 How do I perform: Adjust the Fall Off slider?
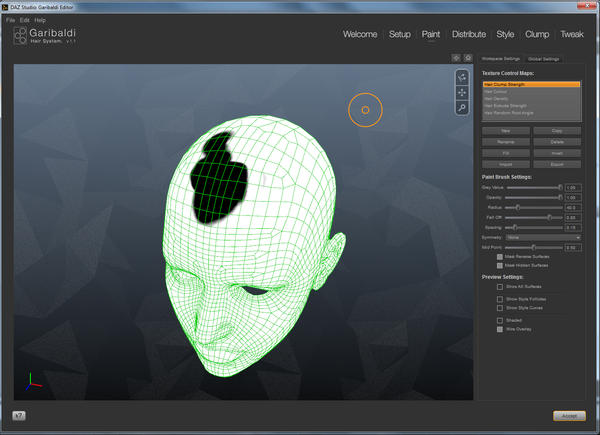[x=534, y=217]
